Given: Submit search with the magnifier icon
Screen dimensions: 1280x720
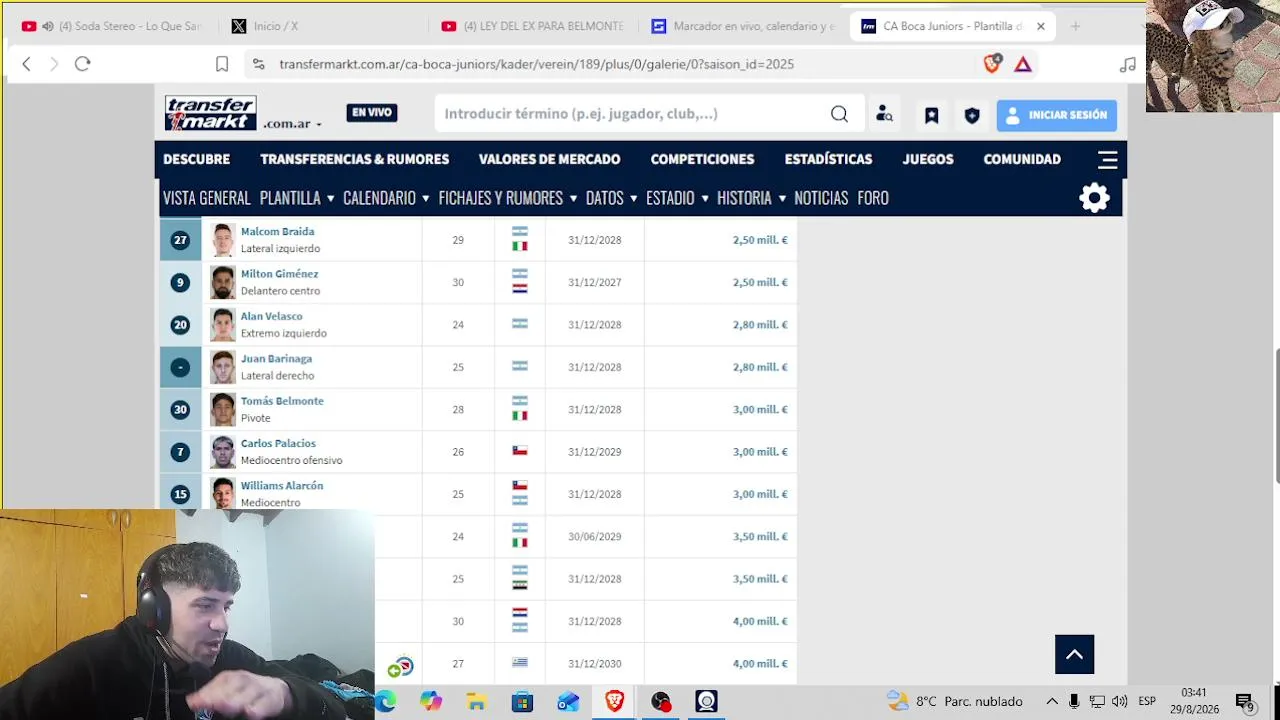Looking at the screenshot, I should [839, 114].
